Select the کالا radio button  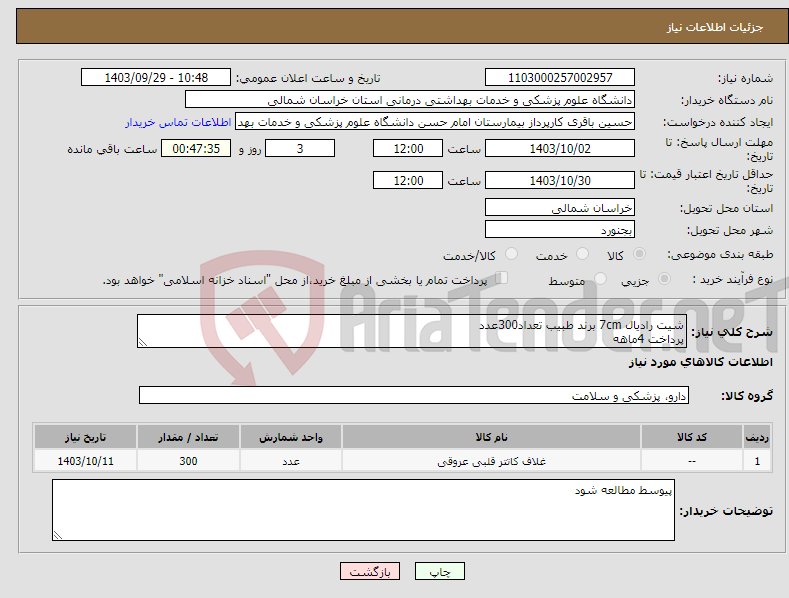coord(640,254)
